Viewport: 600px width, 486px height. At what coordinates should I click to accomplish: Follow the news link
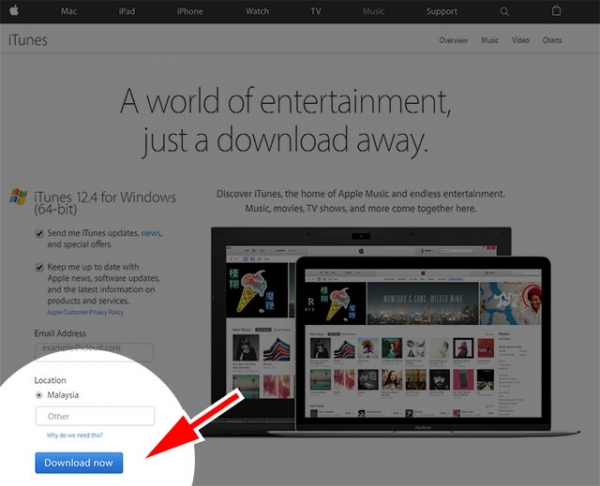tap(151, 233)
